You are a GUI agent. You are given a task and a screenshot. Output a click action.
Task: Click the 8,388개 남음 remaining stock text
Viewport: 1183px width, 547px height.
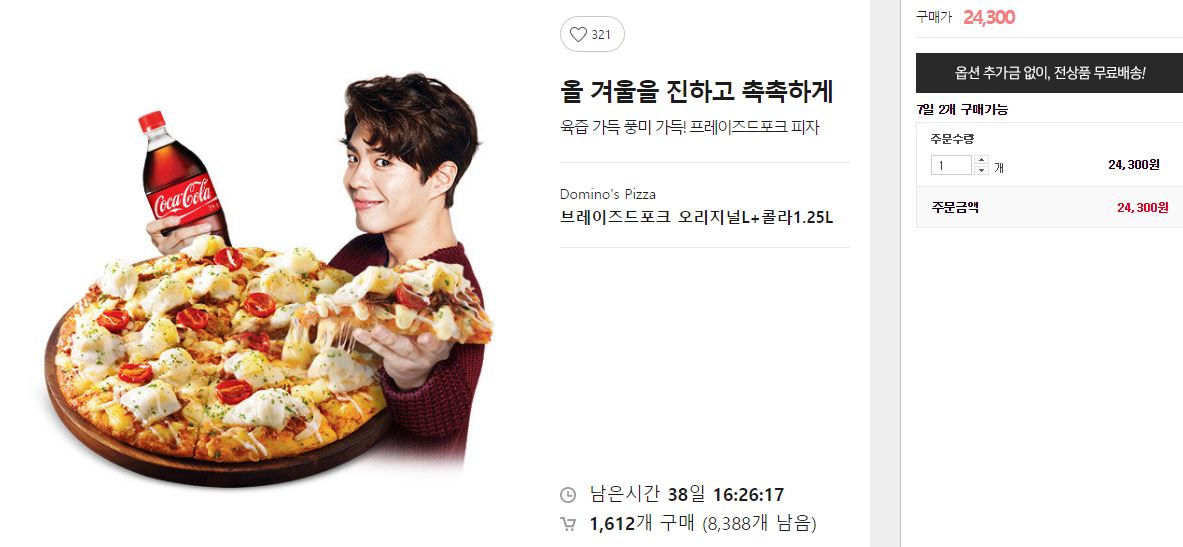(x=759, y=524)
